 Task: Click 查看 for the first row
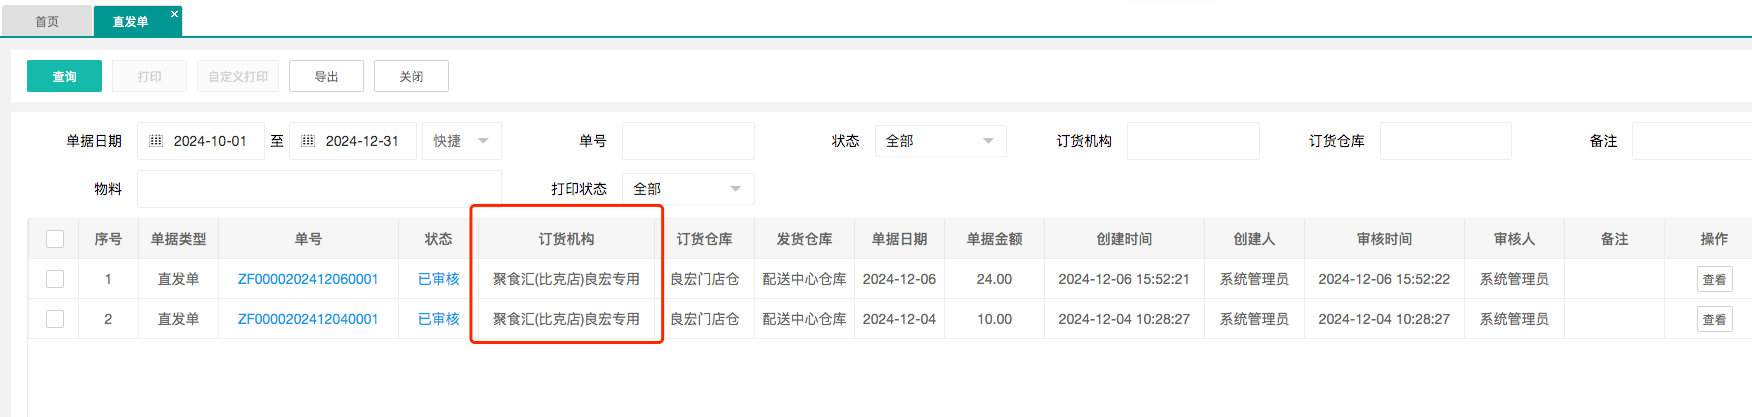tap(1714, 280)
